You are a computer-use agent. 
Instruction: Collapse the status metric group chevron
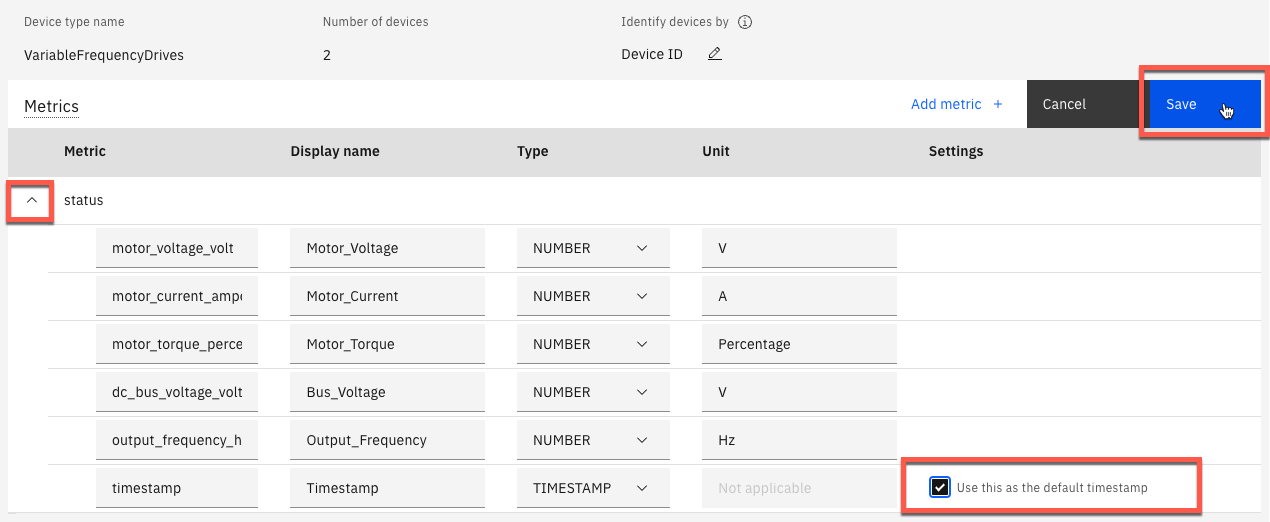(32, 201)
